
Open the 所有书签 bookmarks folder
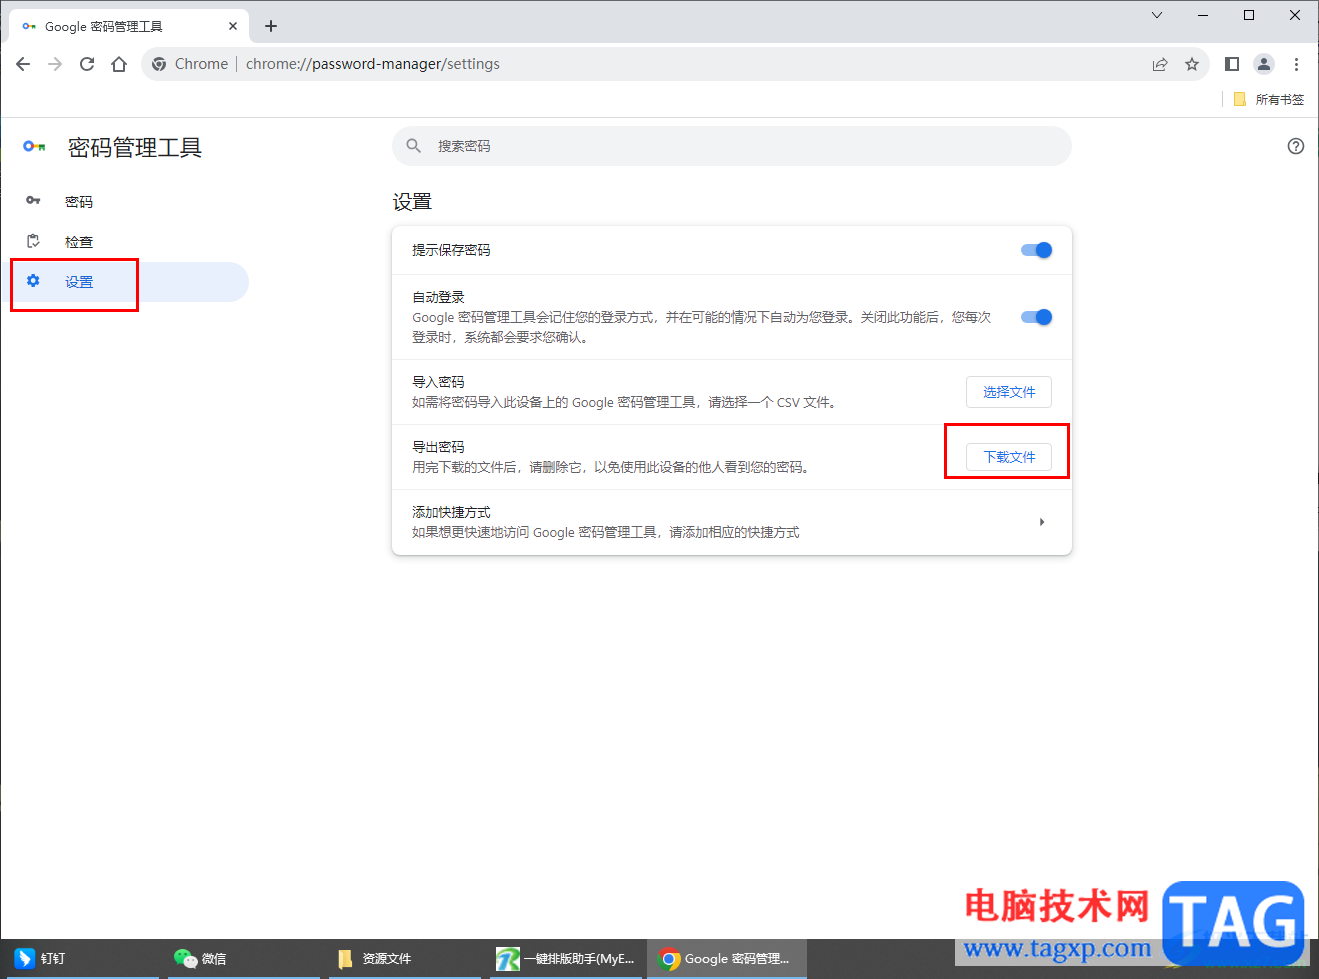tap(1268, 99)
